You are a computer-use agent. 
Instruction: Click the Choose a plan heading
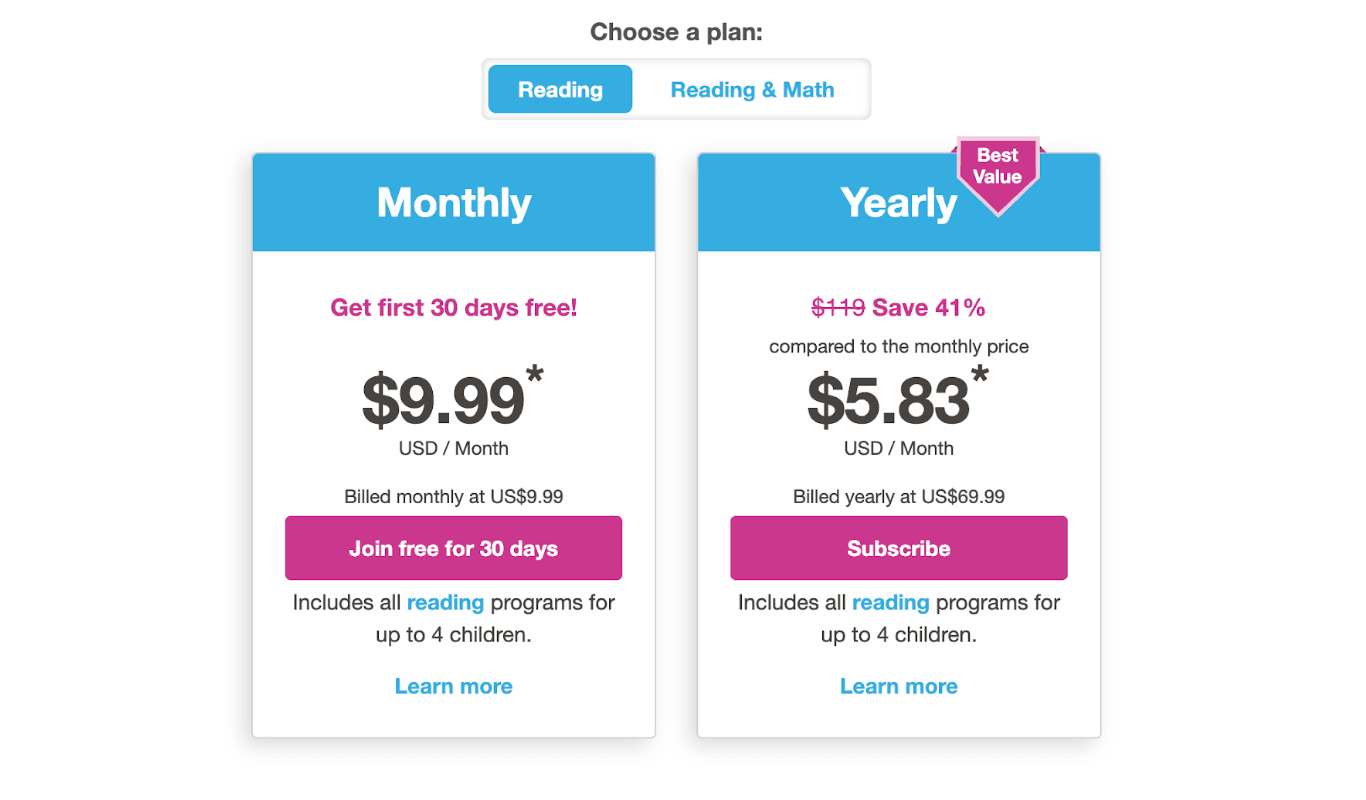click(x=676, y=31)
